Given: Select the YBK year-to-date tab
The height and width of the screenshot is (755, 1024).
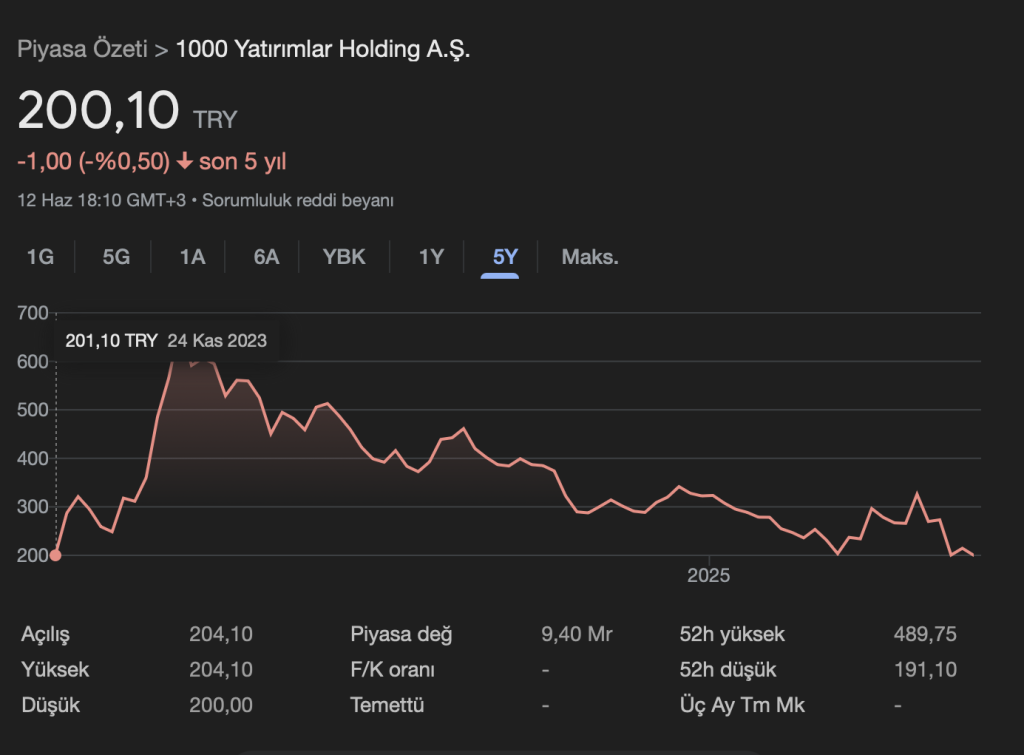Looking at the screenshot, I should (344, 257).
